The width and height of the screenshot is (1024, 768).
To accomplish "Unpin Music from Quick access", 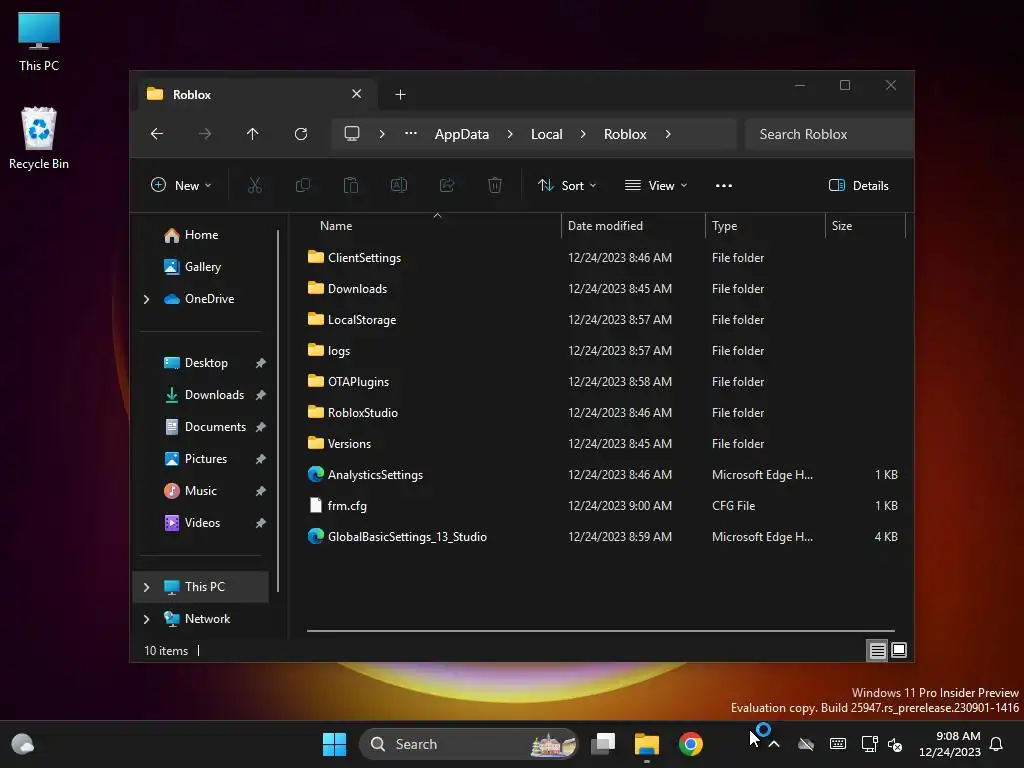I will point(261,491).
